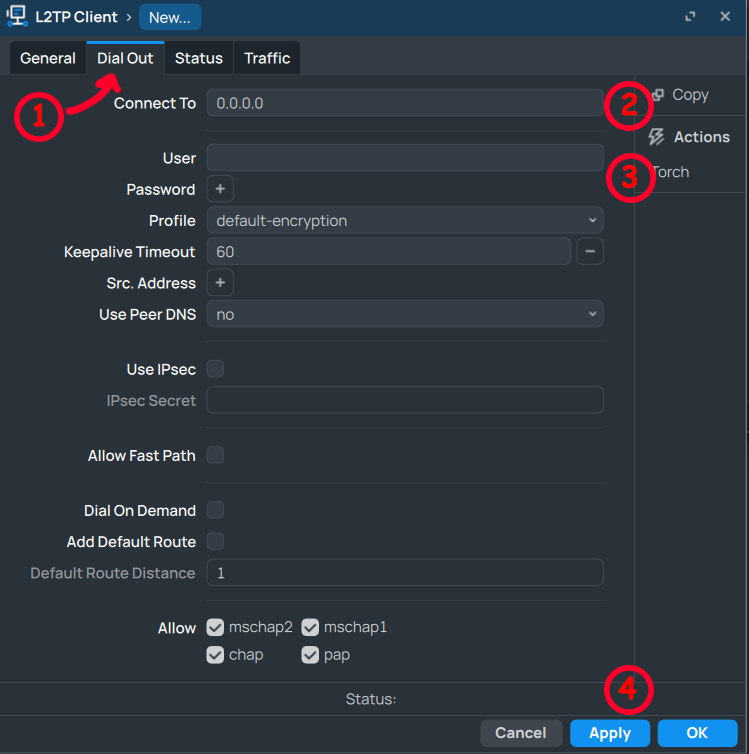Close the L2TP Client dialog

725,17
